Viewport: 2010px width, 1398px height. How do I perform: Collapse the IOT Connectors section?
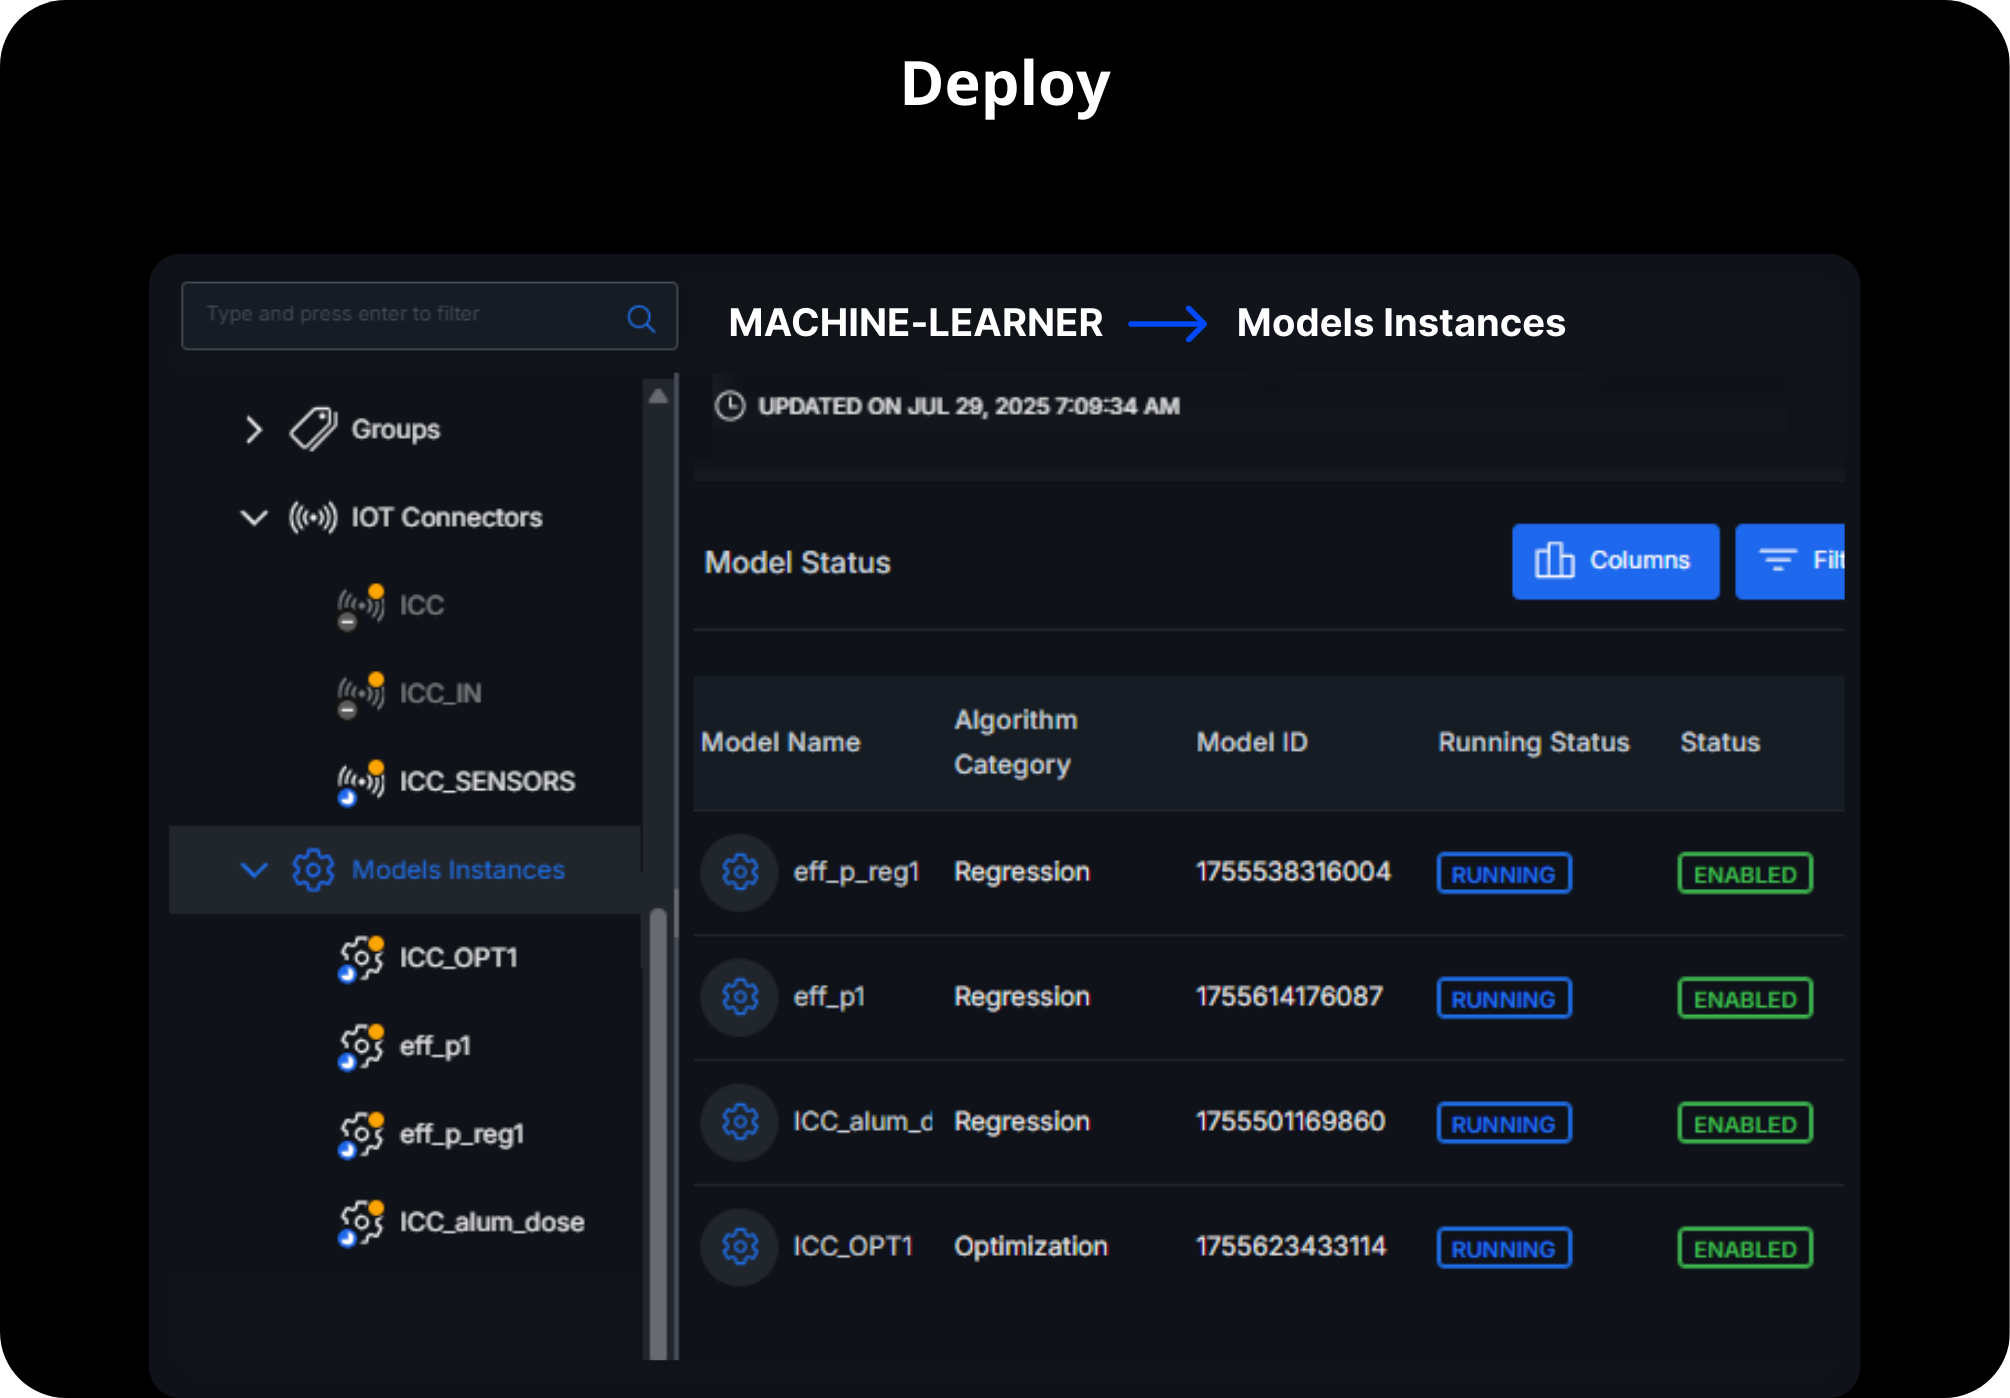click(x=254, y=517)
